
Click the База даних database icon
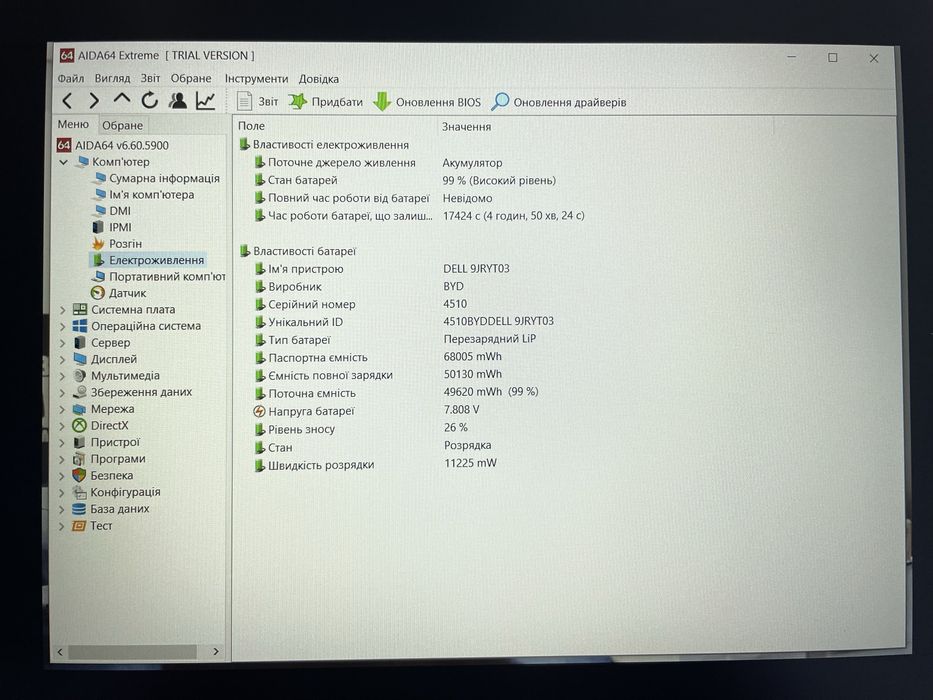tap(79, 509)
